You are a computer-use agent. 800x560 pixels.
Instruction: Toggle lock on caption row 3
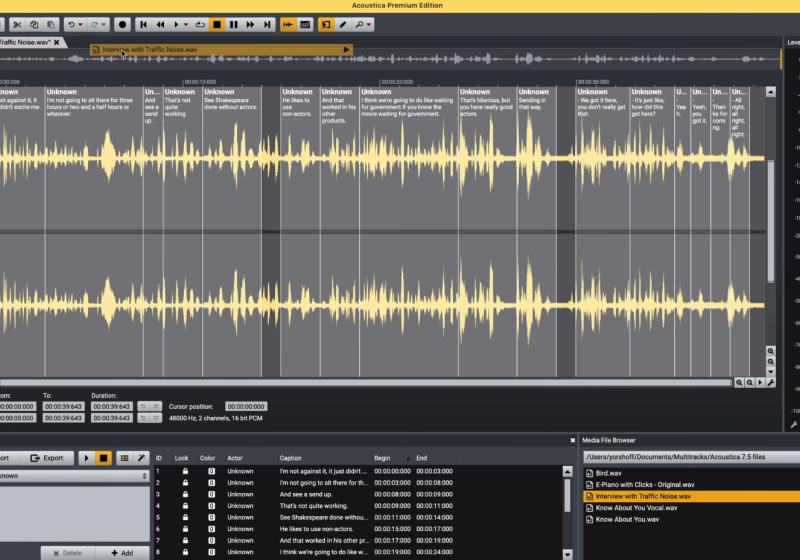(185, 494)
